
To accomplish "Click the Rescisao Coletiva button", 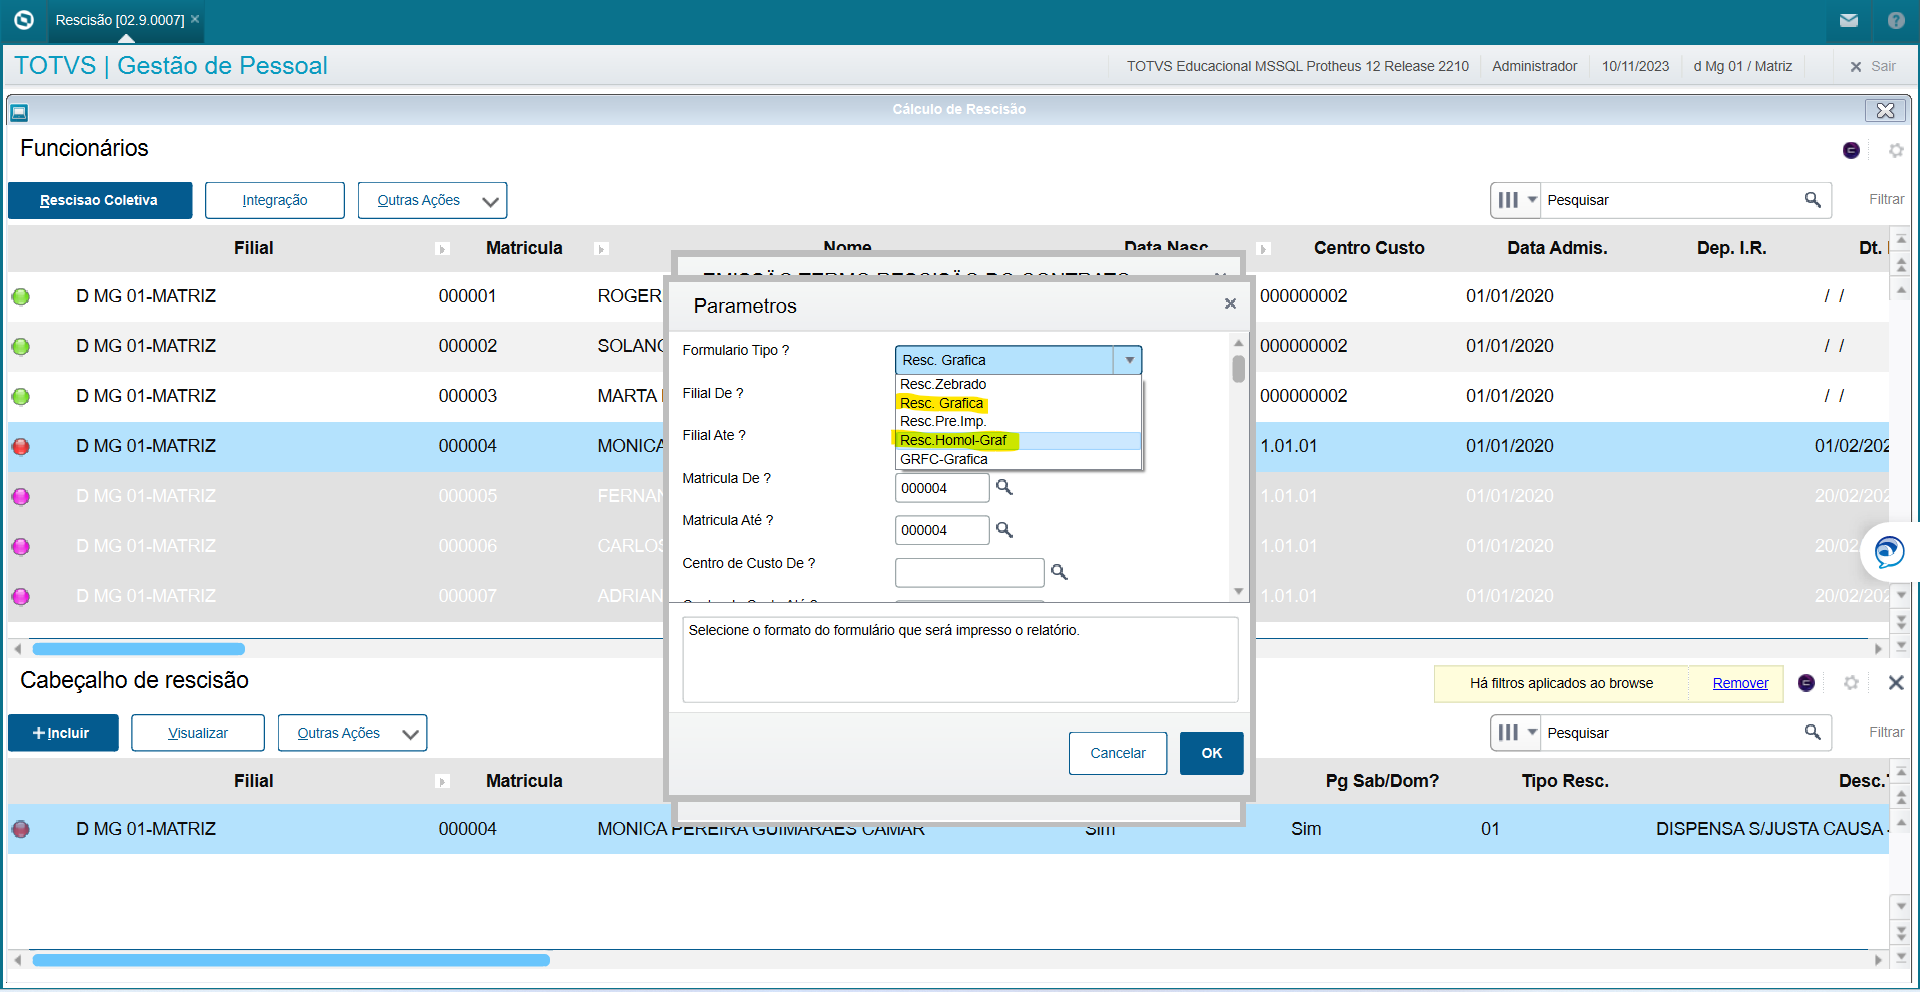I will click(99, 201).
